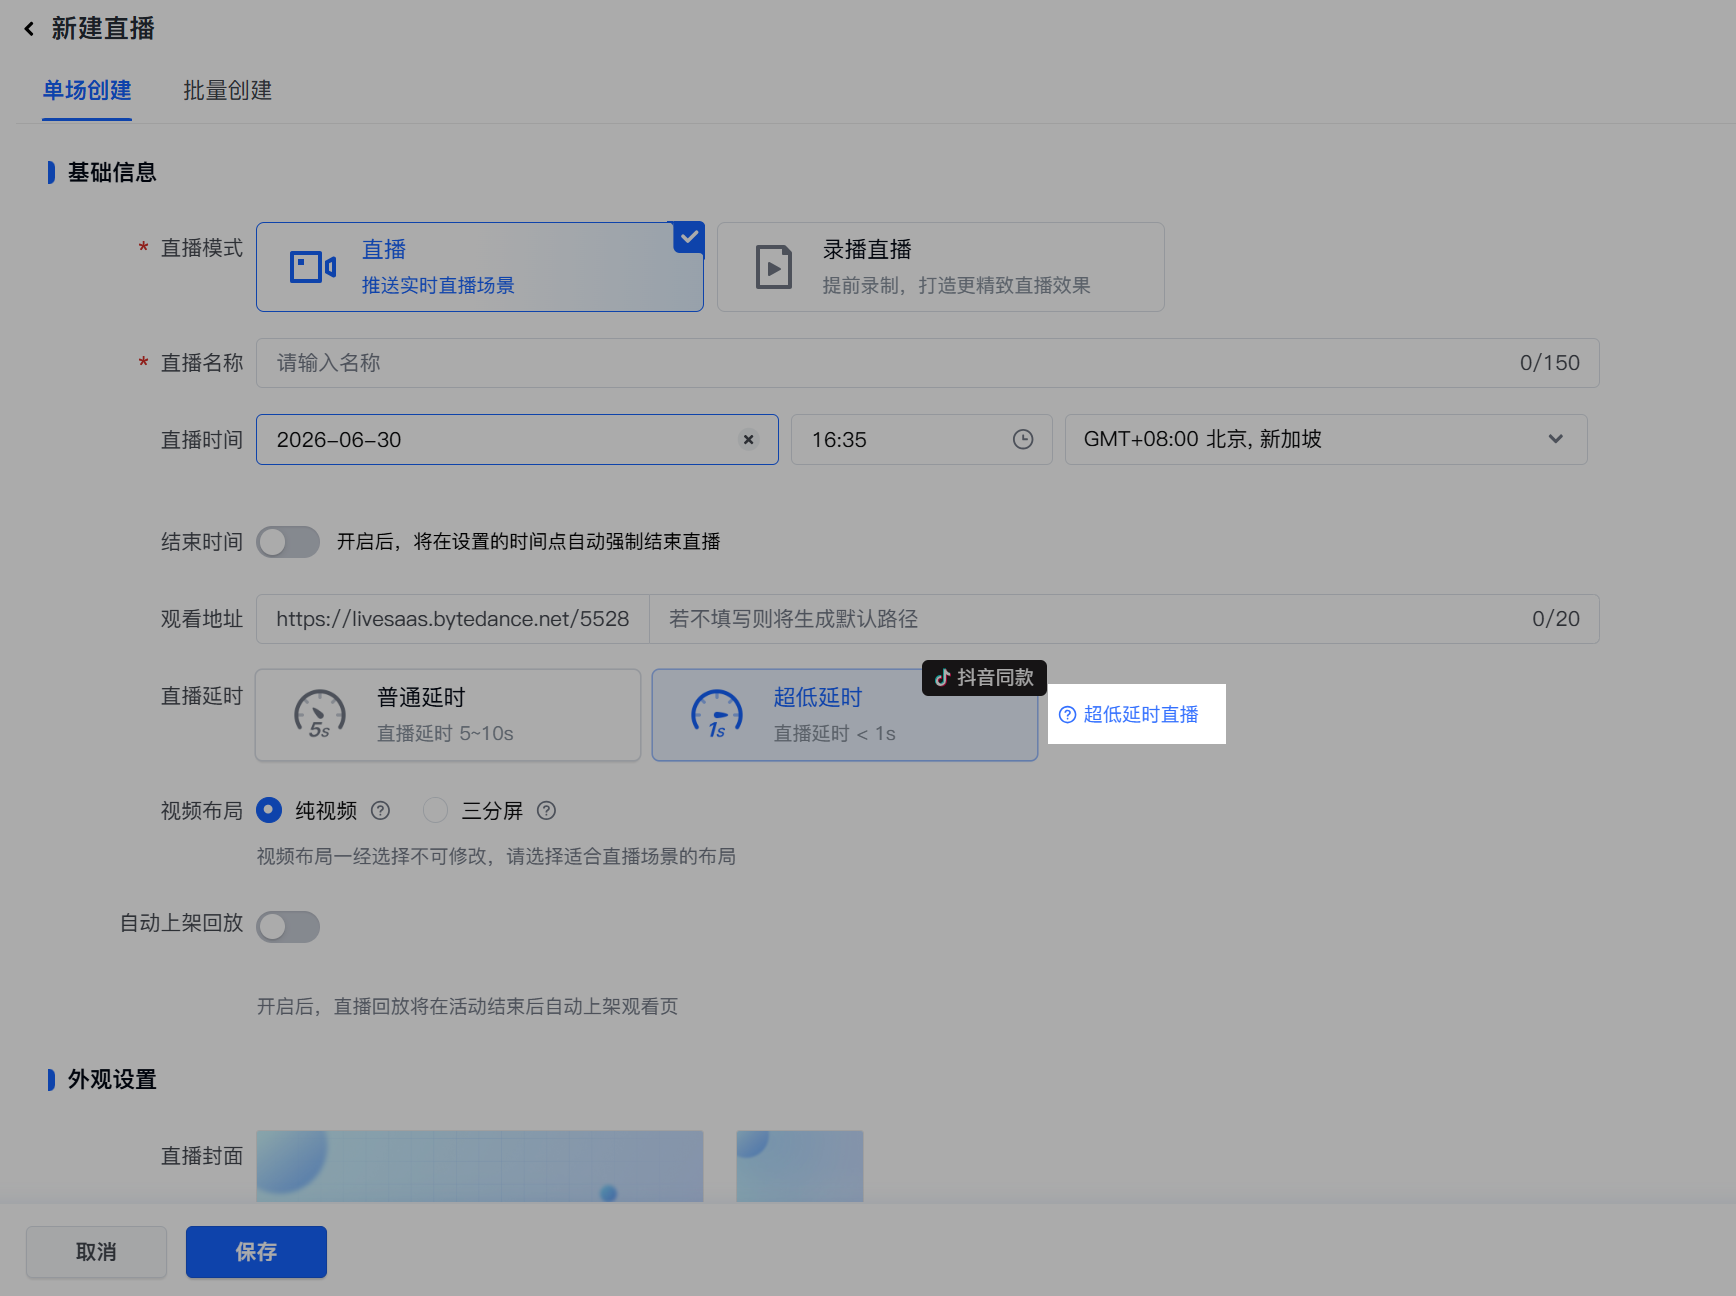The height and width of the screenshot is (1296, 1736).
Task: Select the 普通延时 latency option
Action: click(448, 715)
